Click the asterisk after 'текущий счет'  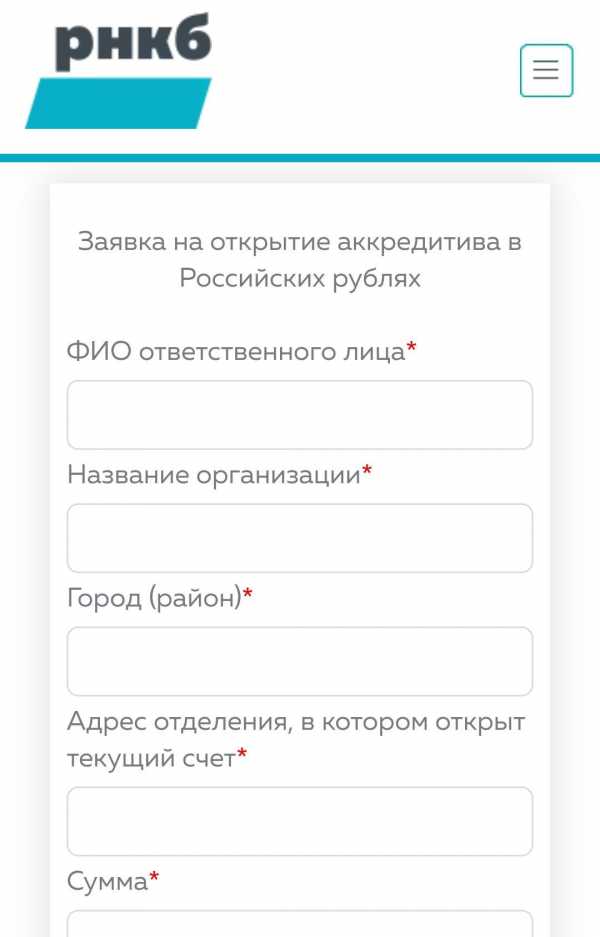(x=242, y=756)
